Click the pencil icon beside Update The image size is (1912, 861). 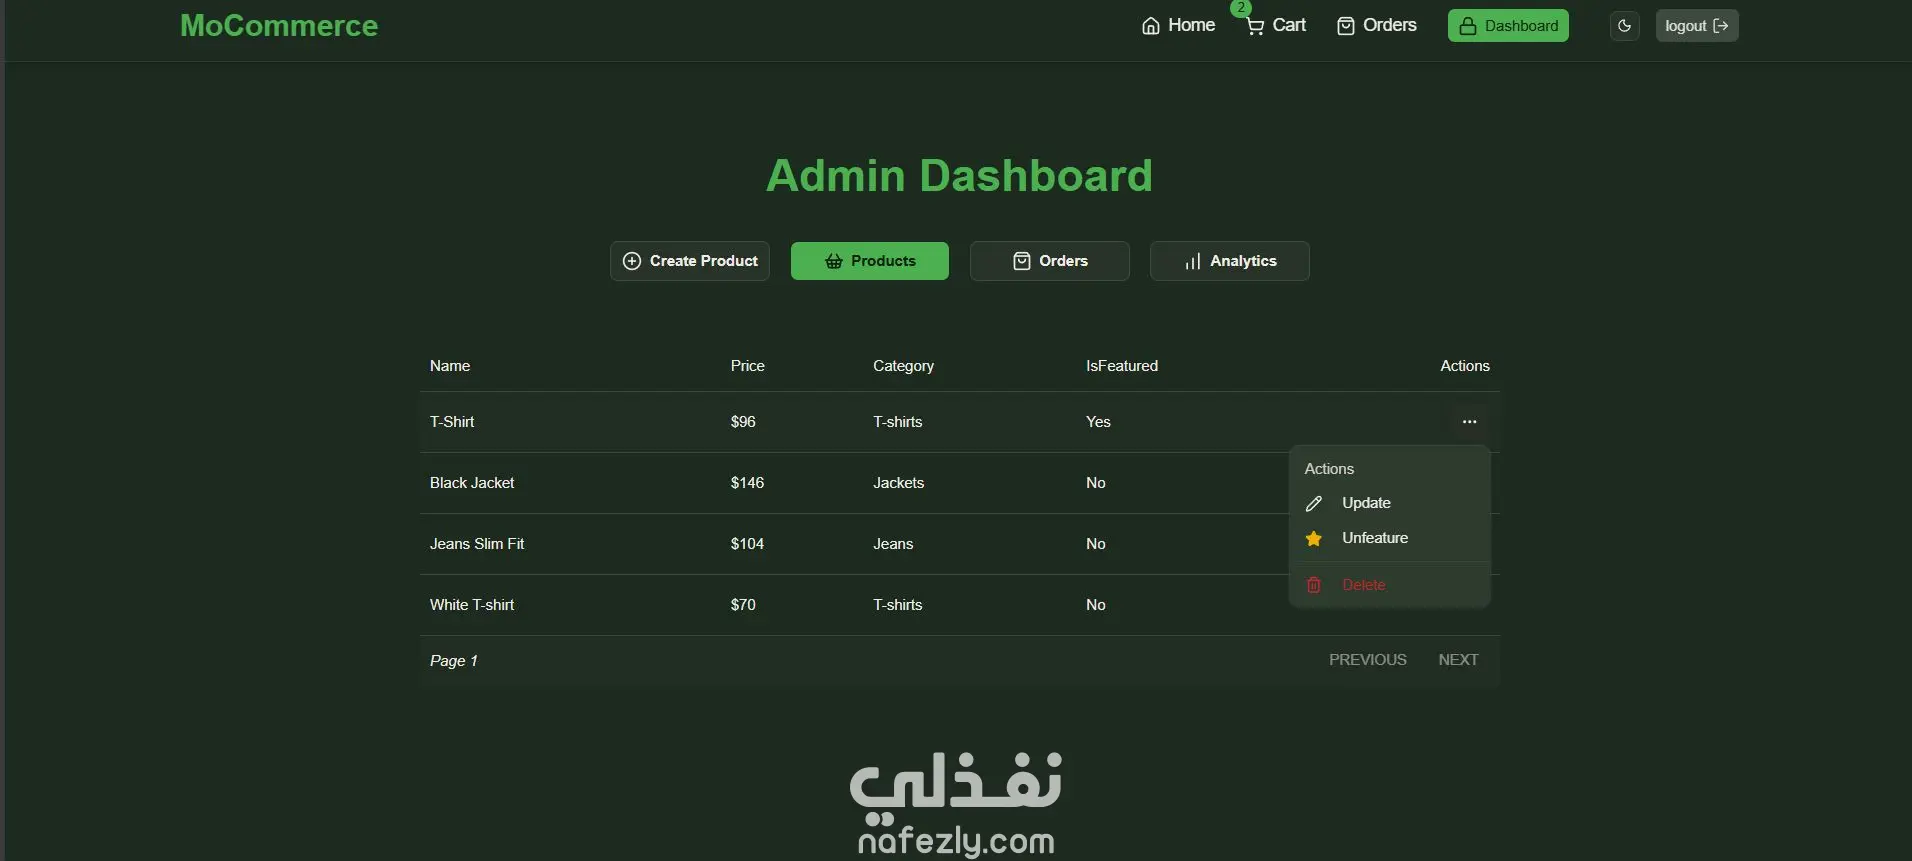click(x=1314, y=503)
